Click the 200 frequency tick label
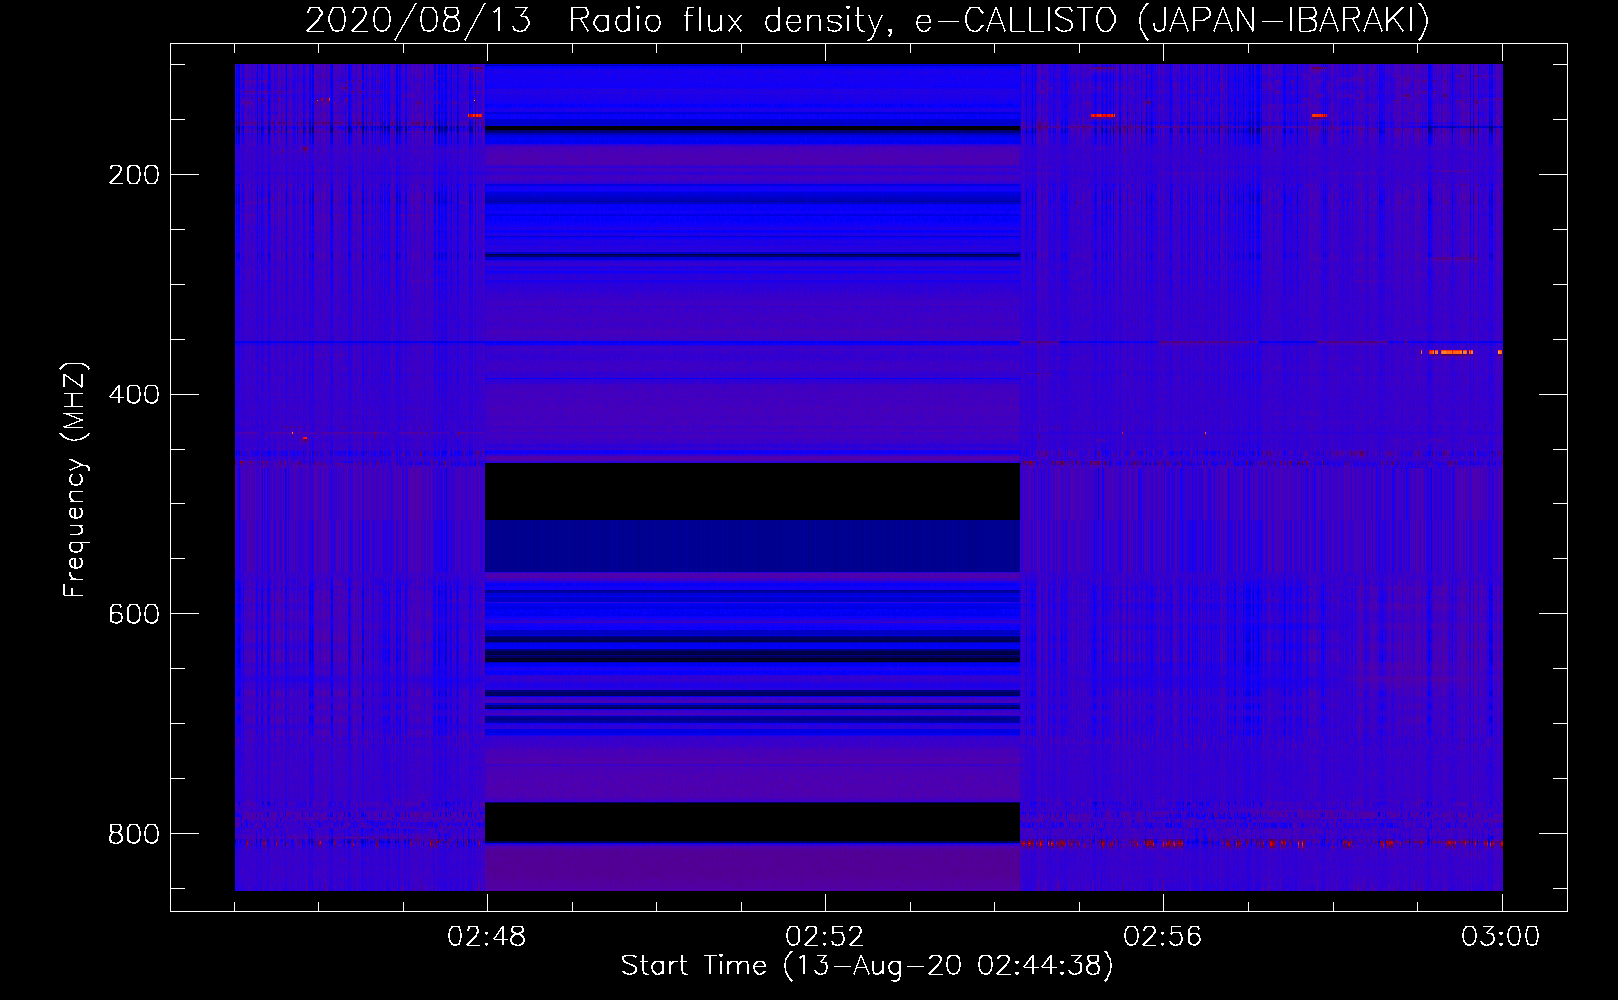The image size is (1618, 1000). [x=134, y=175]
